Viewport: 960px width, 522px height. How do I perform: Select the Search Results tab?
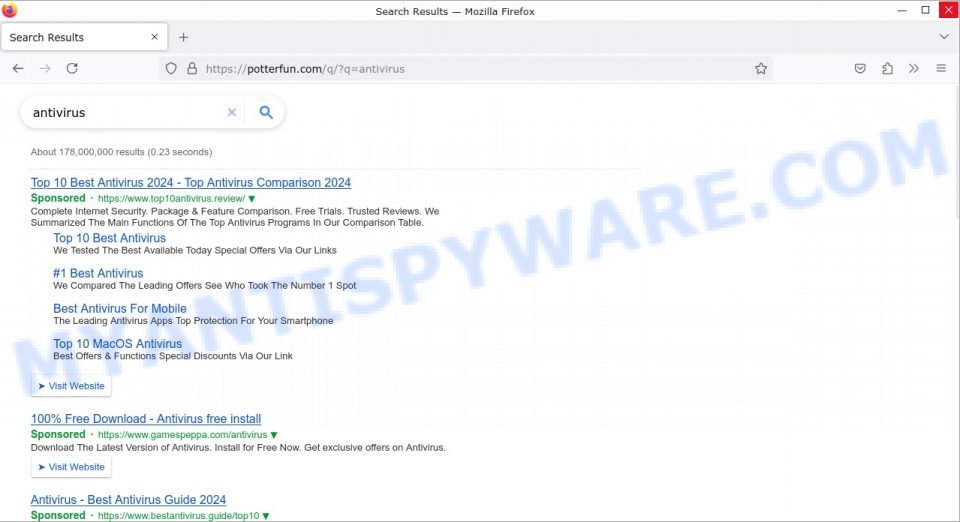[84, 37]
